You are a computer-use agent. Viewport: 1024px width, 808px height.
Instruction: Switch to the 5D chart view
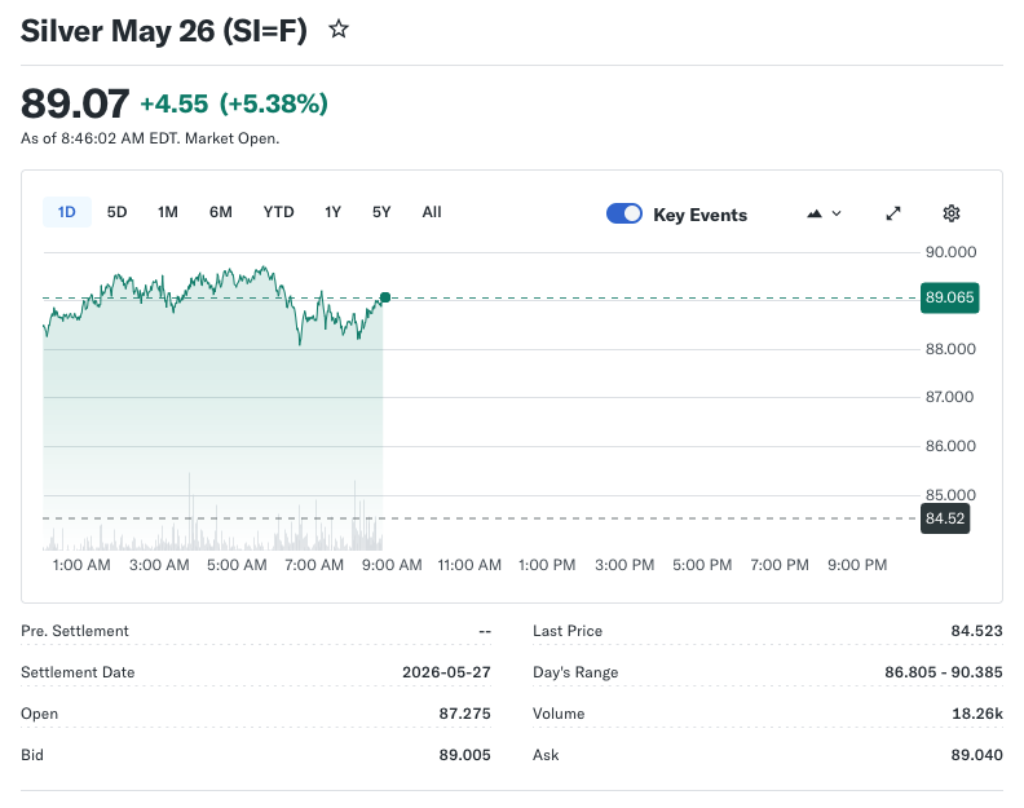[x=116, y=212]
